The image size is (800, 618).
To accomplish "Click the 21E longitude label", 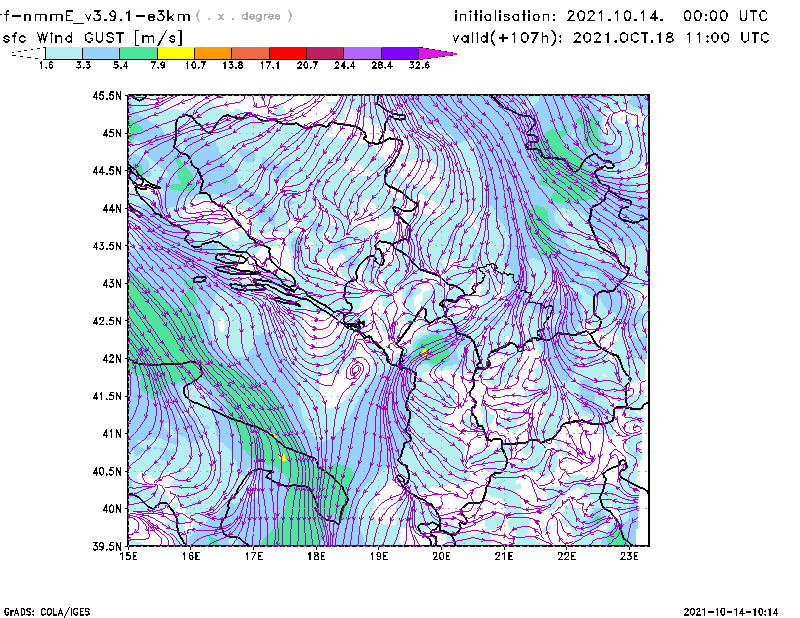I will (x=504, y=556).
